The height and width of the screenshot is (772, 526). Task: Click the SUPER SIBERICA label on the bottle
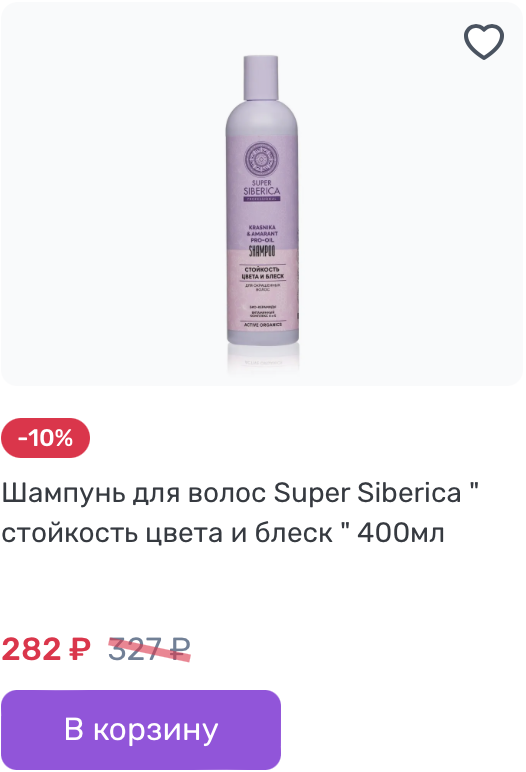(x=262, y=188)
